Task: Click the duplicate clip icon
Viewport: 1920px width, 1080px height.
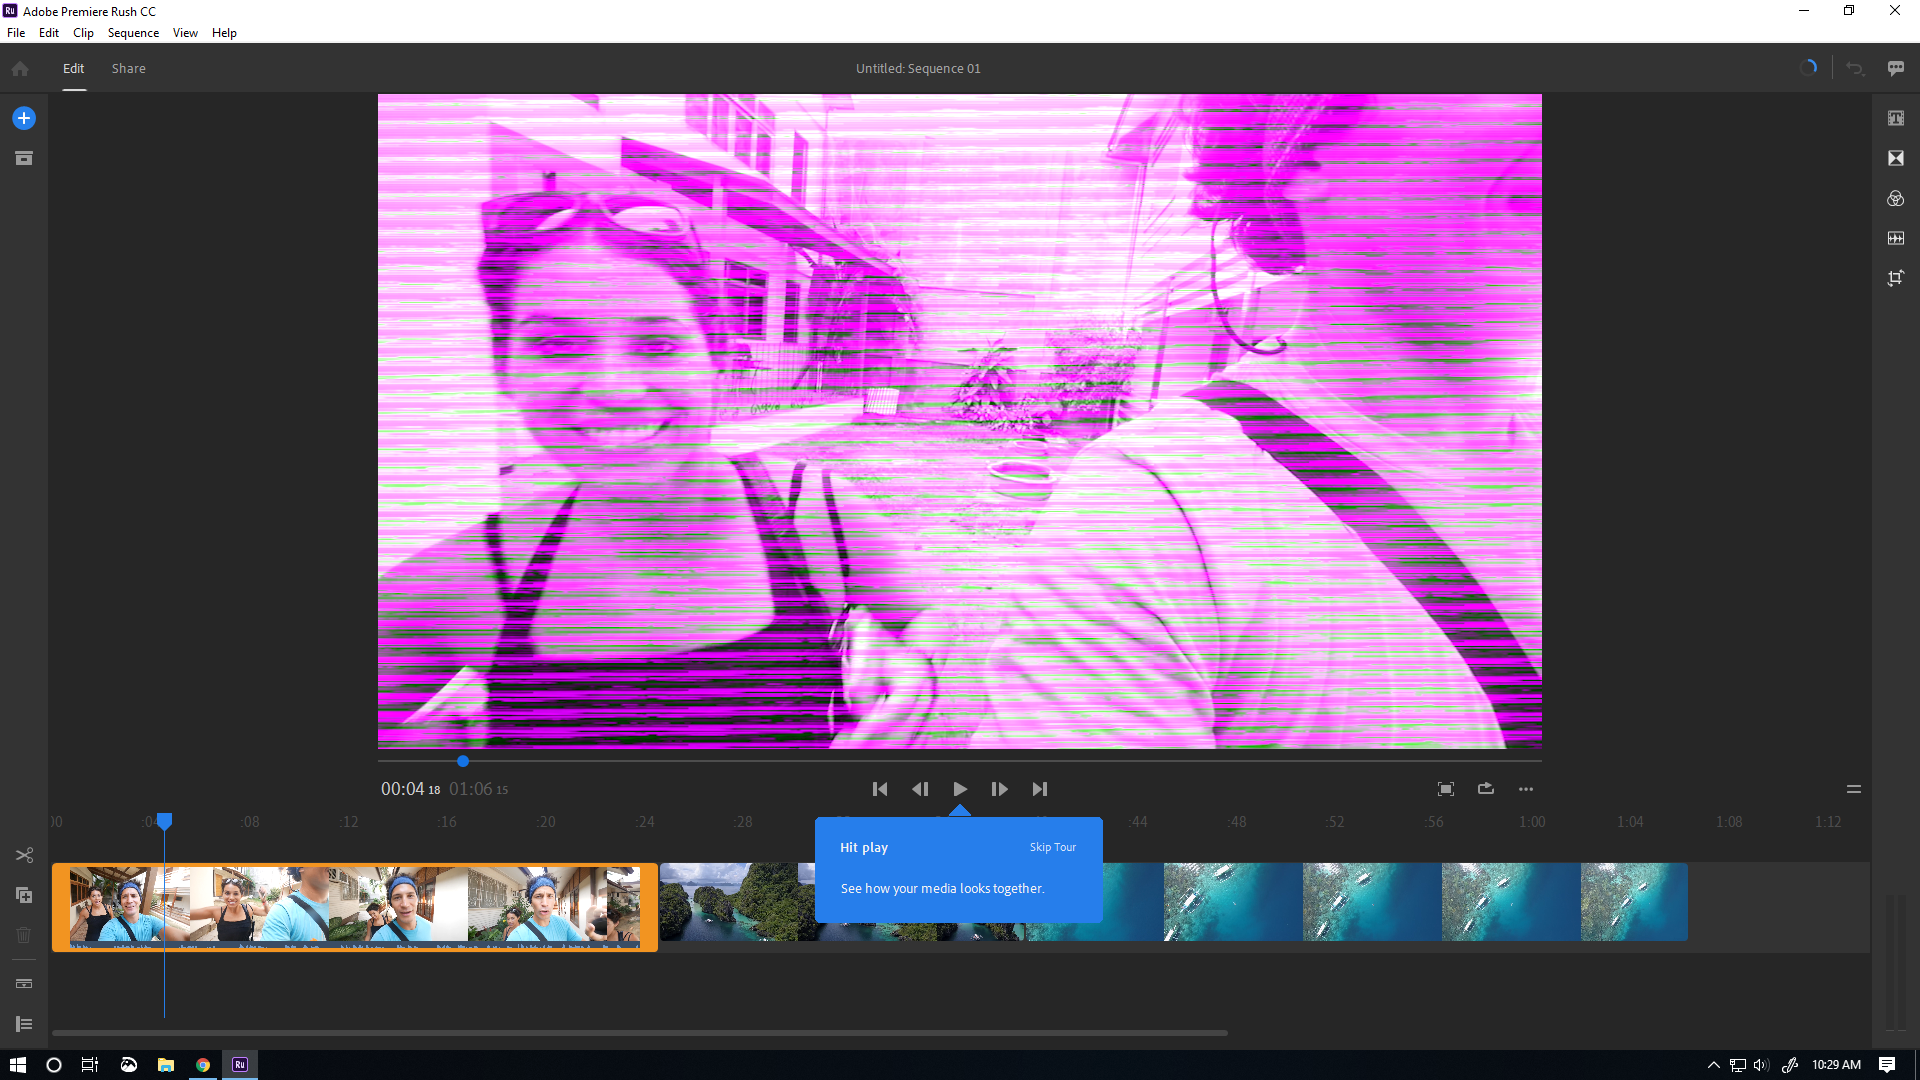Action: coord(24,895)
